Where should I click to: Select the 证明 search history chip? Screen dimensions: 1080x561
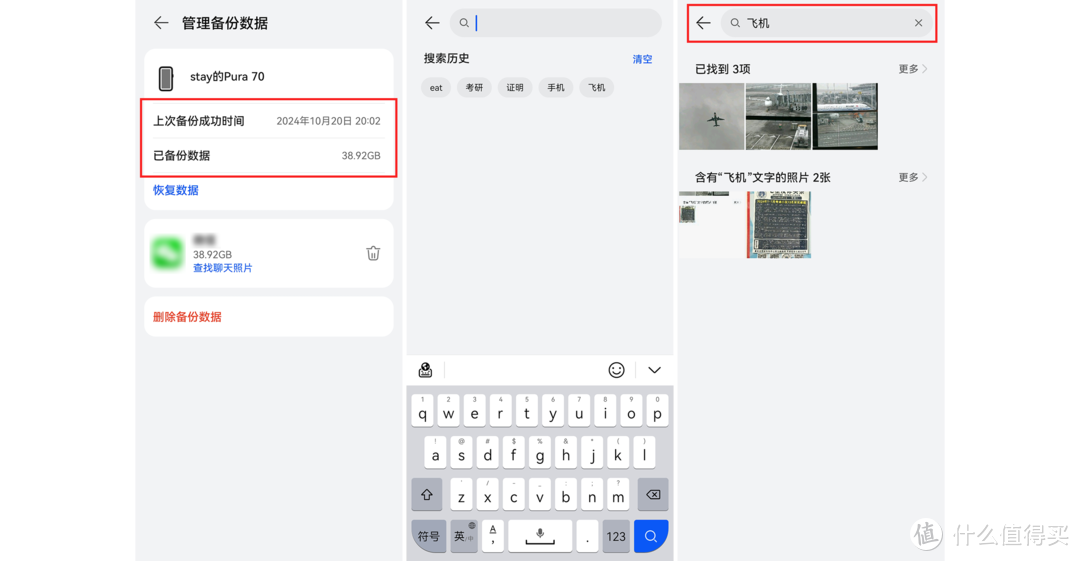tap(515, 88)
